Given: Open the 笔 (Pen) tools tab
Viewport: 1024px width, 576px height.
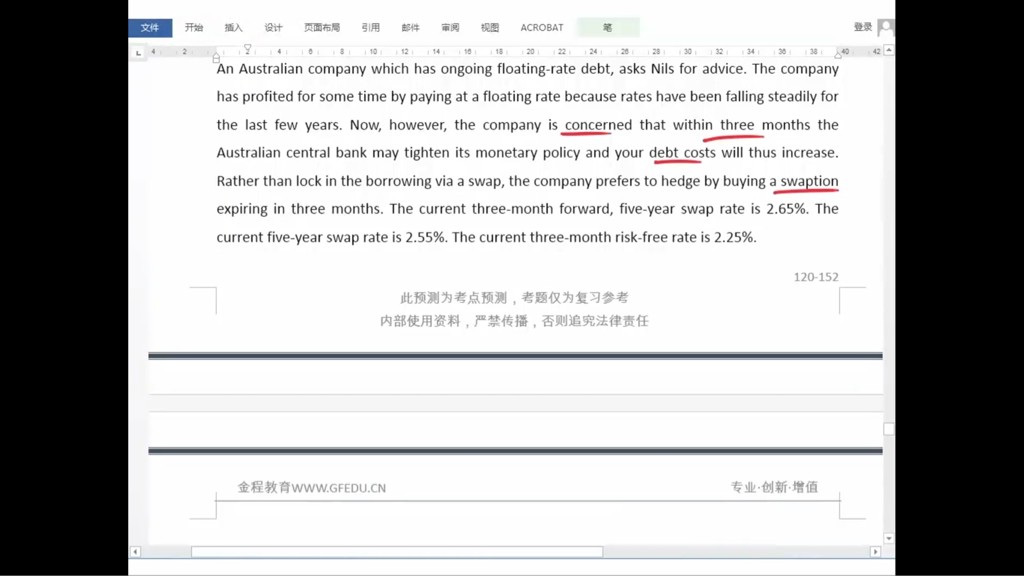Looking at the screenshot, I should coord(607,27).
